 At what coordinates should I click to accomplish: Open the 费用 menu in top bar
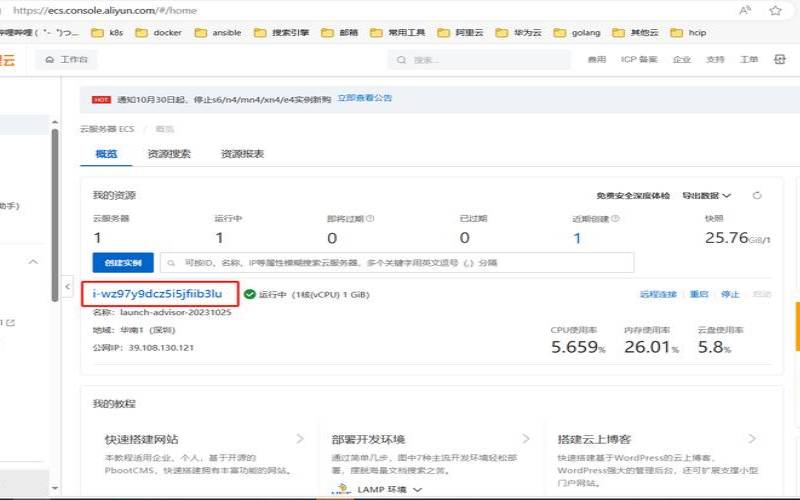coord(596,60)
